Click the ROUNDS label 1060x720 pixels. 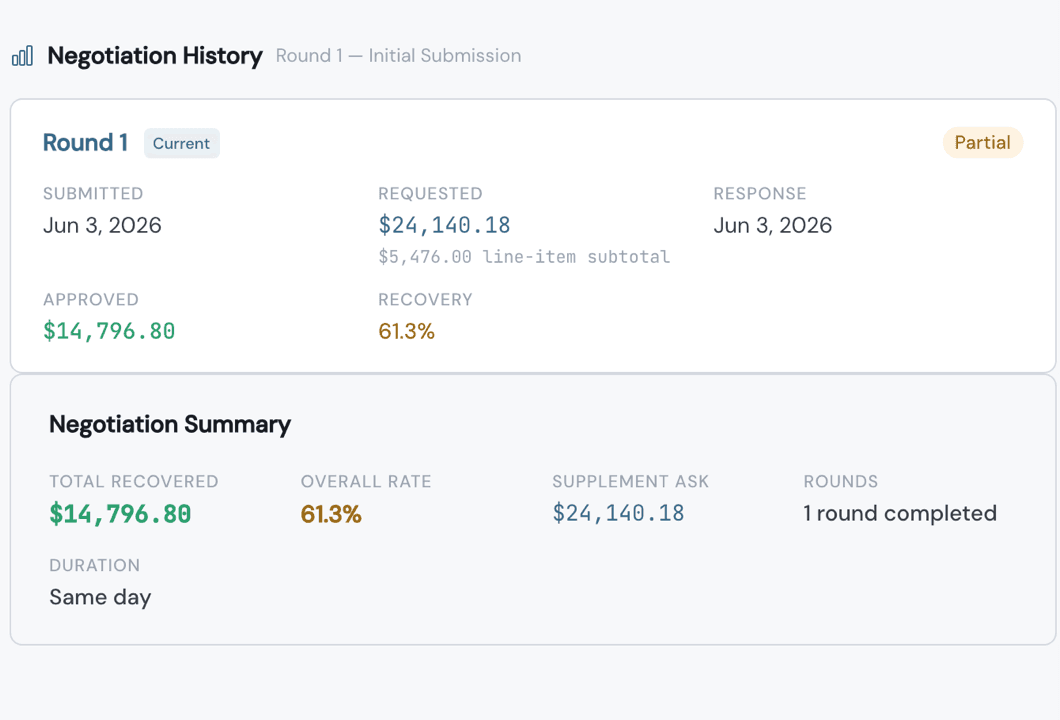840,481
